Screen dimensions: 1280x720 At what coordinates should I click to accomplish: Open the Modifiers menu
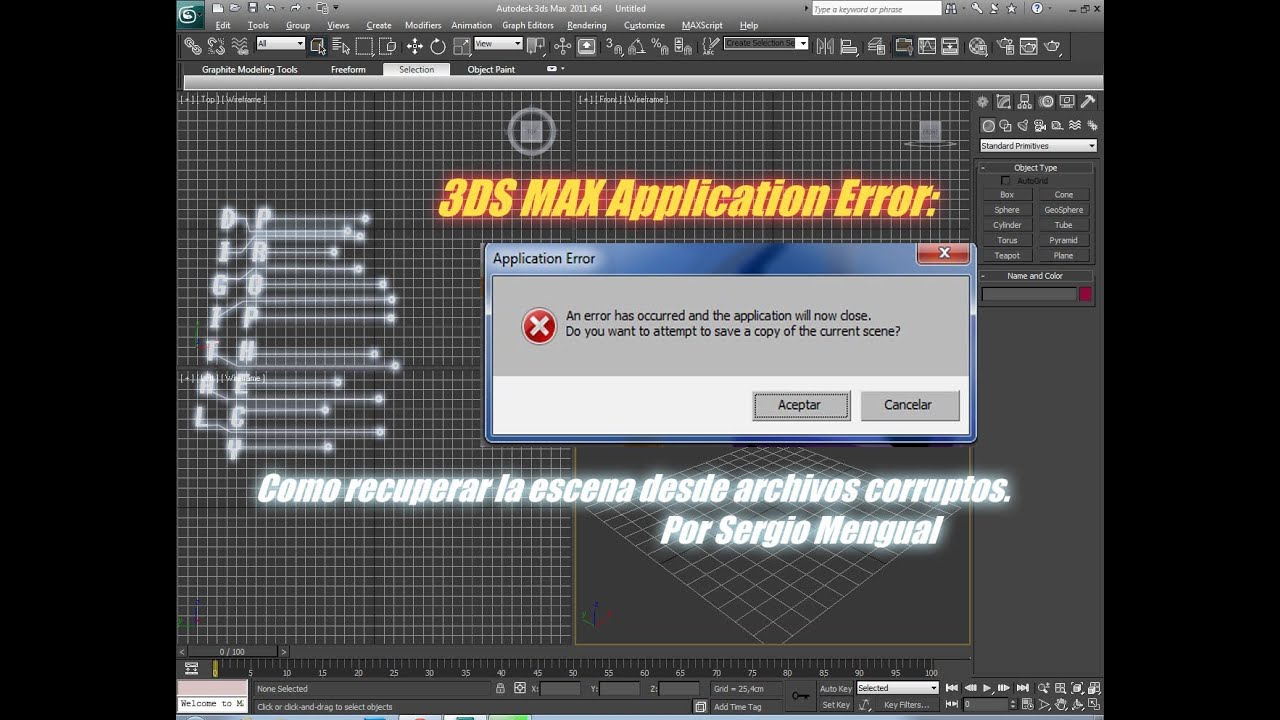(x=423, y=26)
